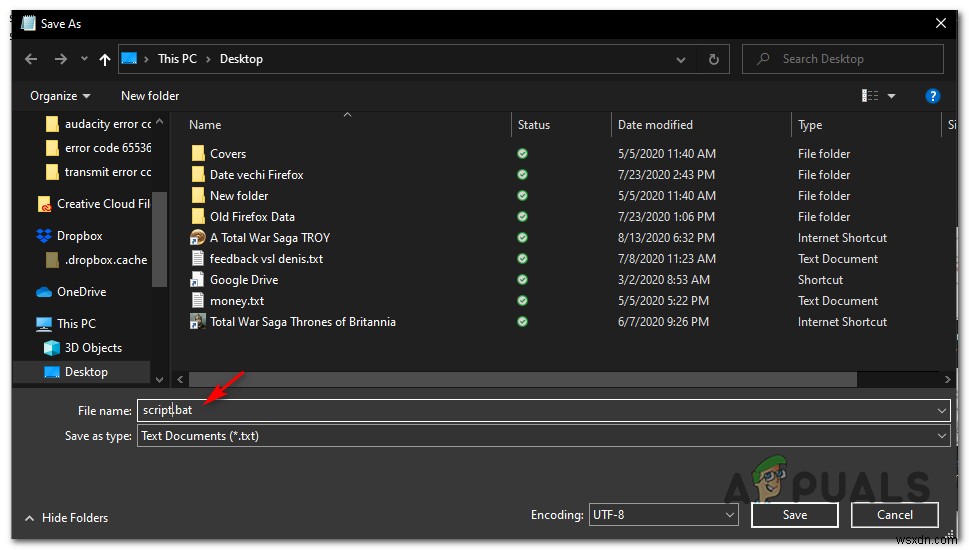Click the New folder item's folder icon
This screenshot has width=969, height=550.
coord(198,195)
